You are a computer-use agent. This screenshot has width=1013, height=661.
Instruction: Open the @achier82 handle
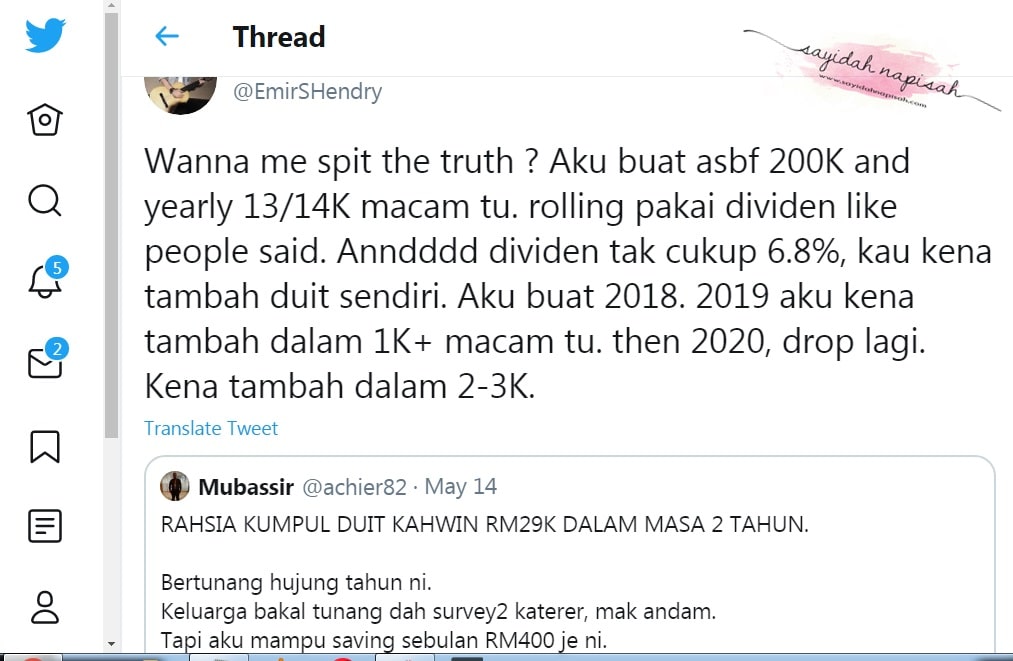coord(354,487)
